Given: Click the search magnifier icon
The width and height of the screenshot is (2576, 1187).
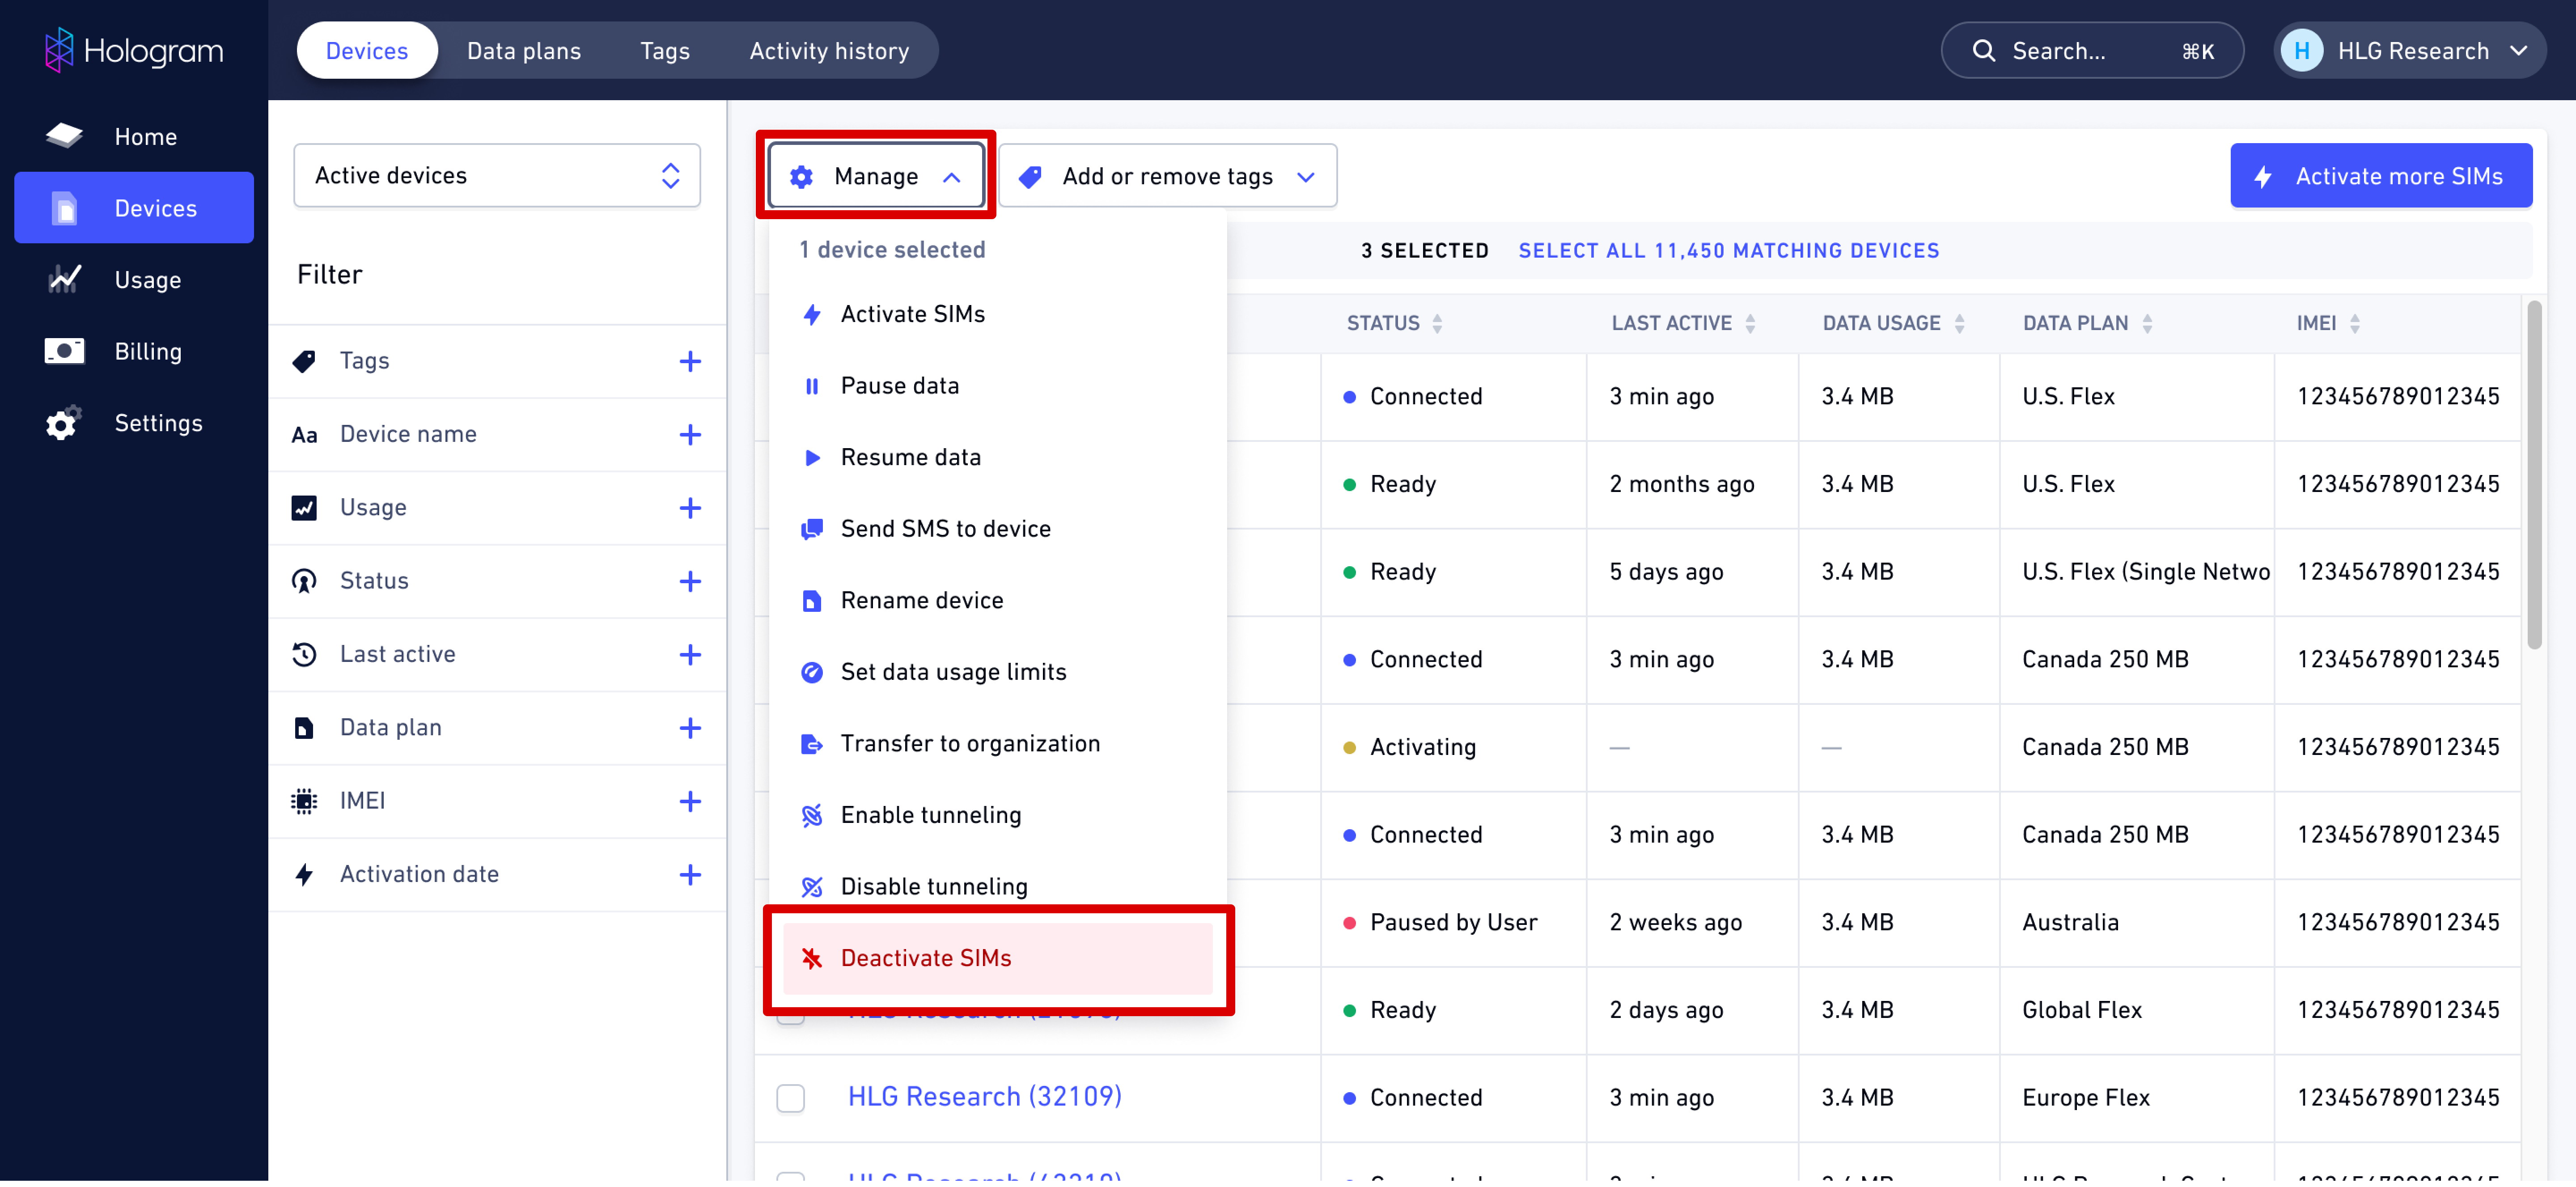Looking at the screenshot, I should click(x=1984, y=51).
